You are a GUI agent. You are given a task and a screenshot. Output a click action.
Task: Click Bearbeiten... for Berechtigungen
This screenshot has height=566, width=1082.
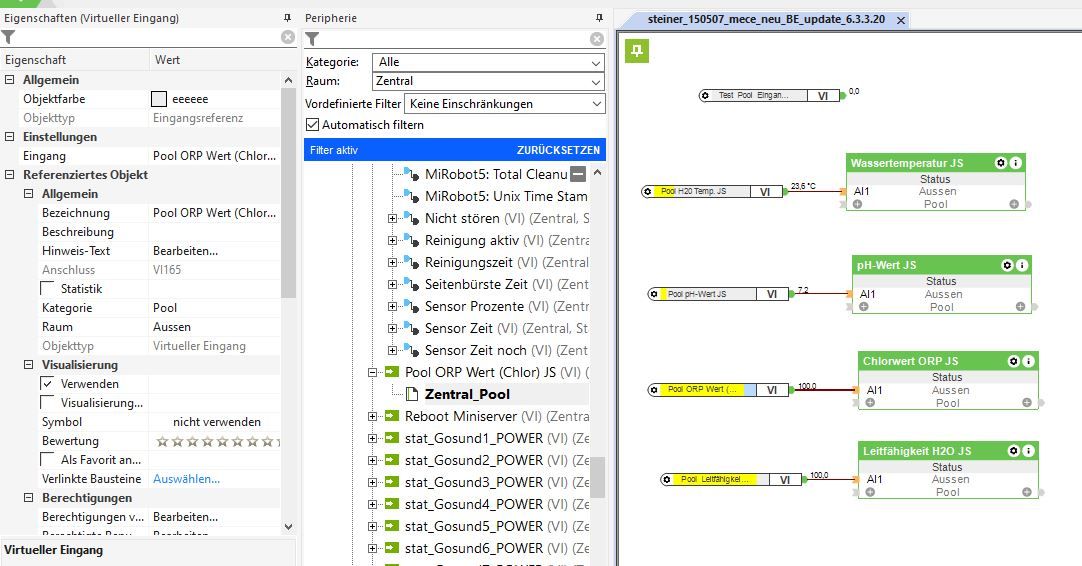point(186,517)
